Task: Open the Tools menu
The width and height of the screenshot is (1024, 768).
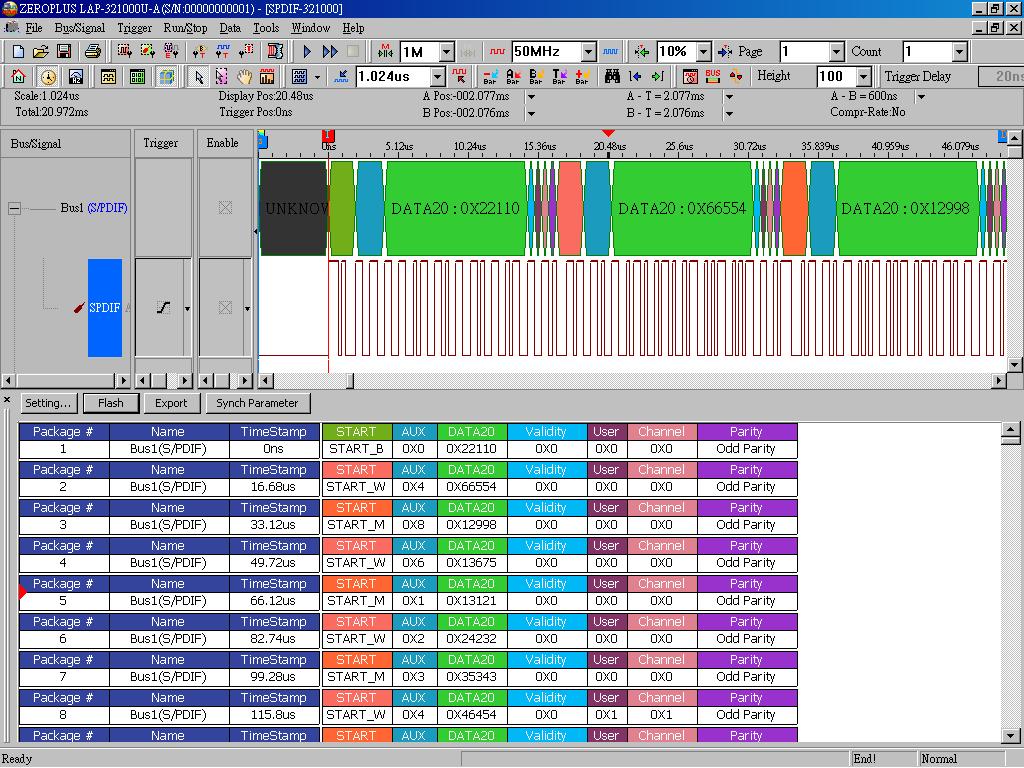Action: (x=265, y=27)
